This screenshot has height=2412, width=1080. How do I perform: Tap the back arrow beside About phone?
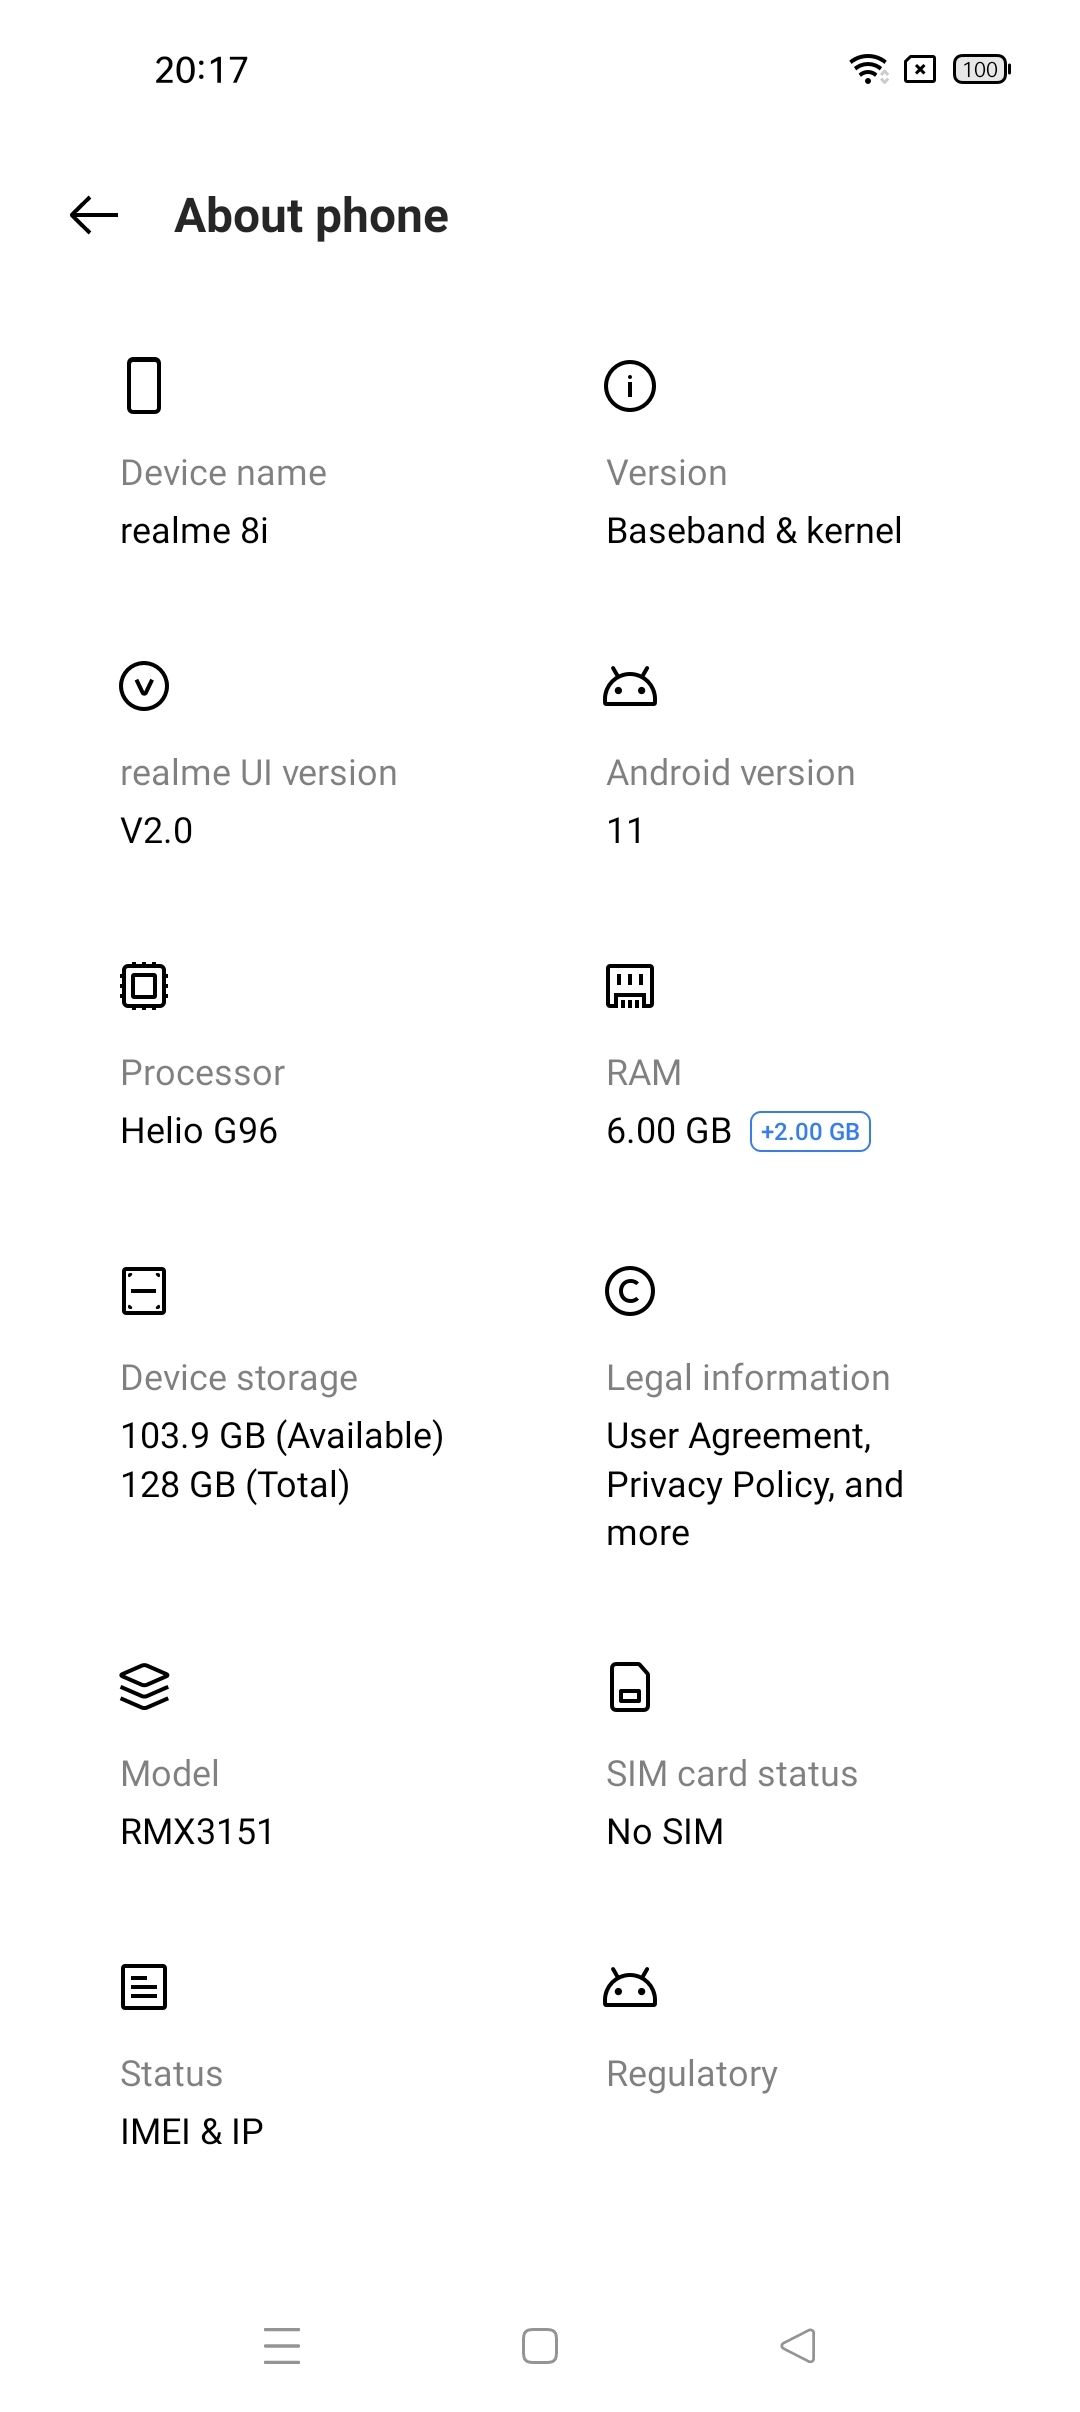[x=94, y=215]
